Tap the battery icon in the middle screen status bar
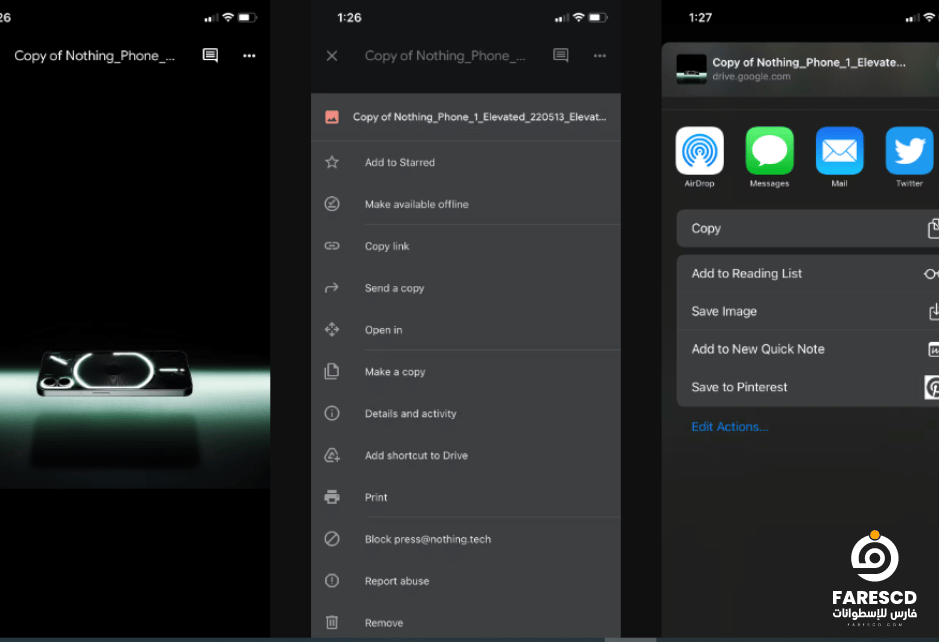939x642 pixels. [x=598, y=17]
